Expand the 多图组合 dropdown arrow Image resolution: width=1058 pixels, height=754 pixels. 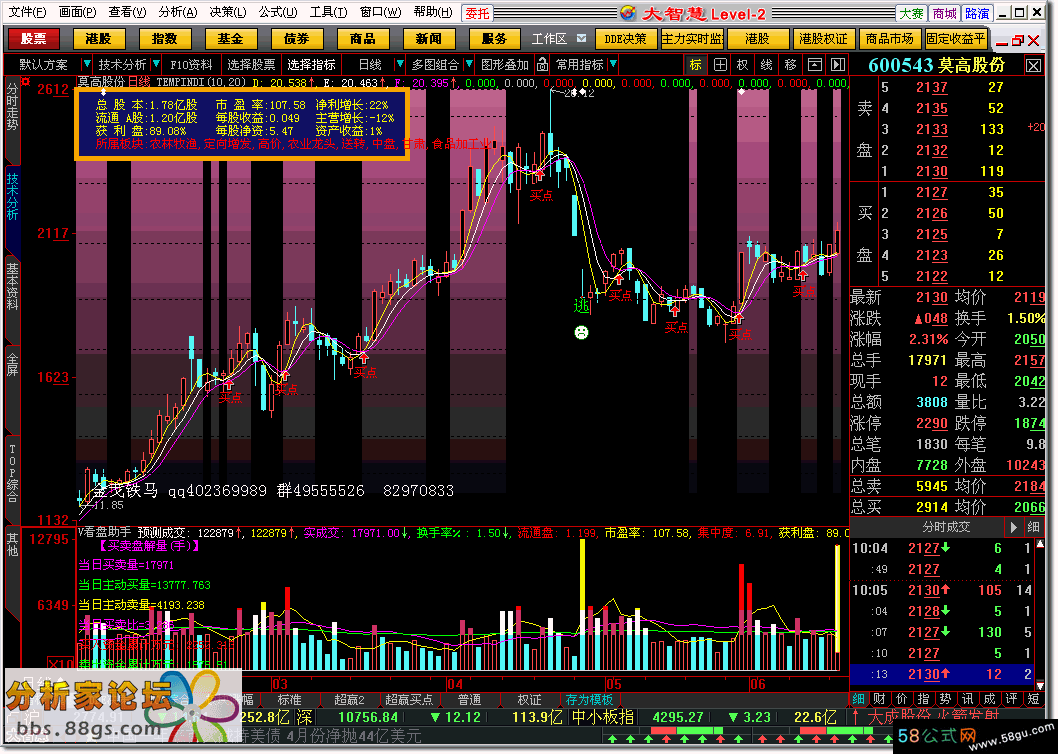[x=469, y=65]
